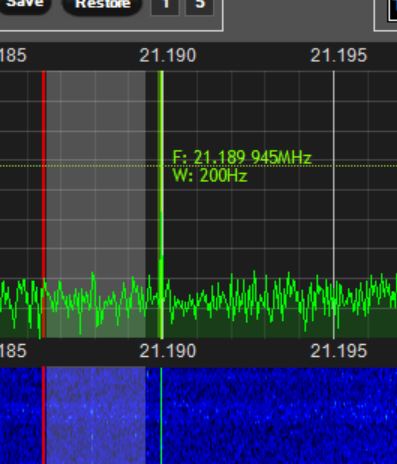The width and height of the screenshot is (397, 464).
Task: Click the Save button
Action: [25, 5]
